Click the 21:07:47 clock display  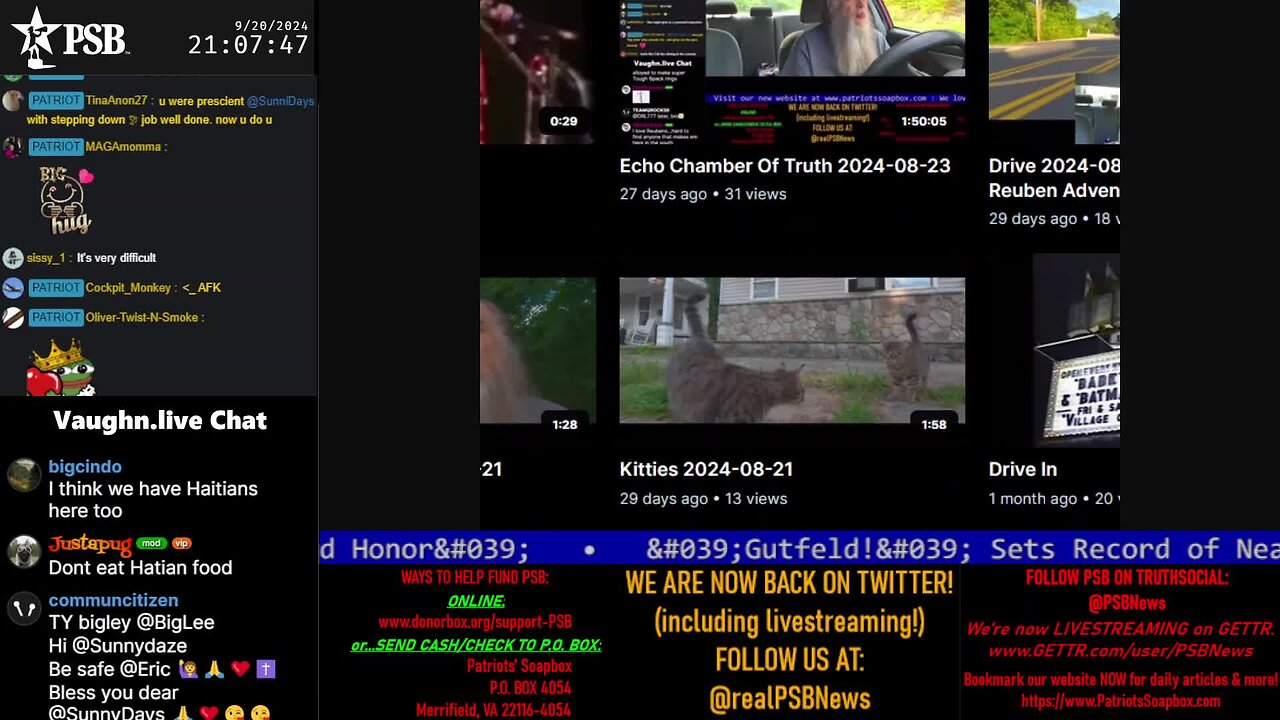tap(248, 45)
